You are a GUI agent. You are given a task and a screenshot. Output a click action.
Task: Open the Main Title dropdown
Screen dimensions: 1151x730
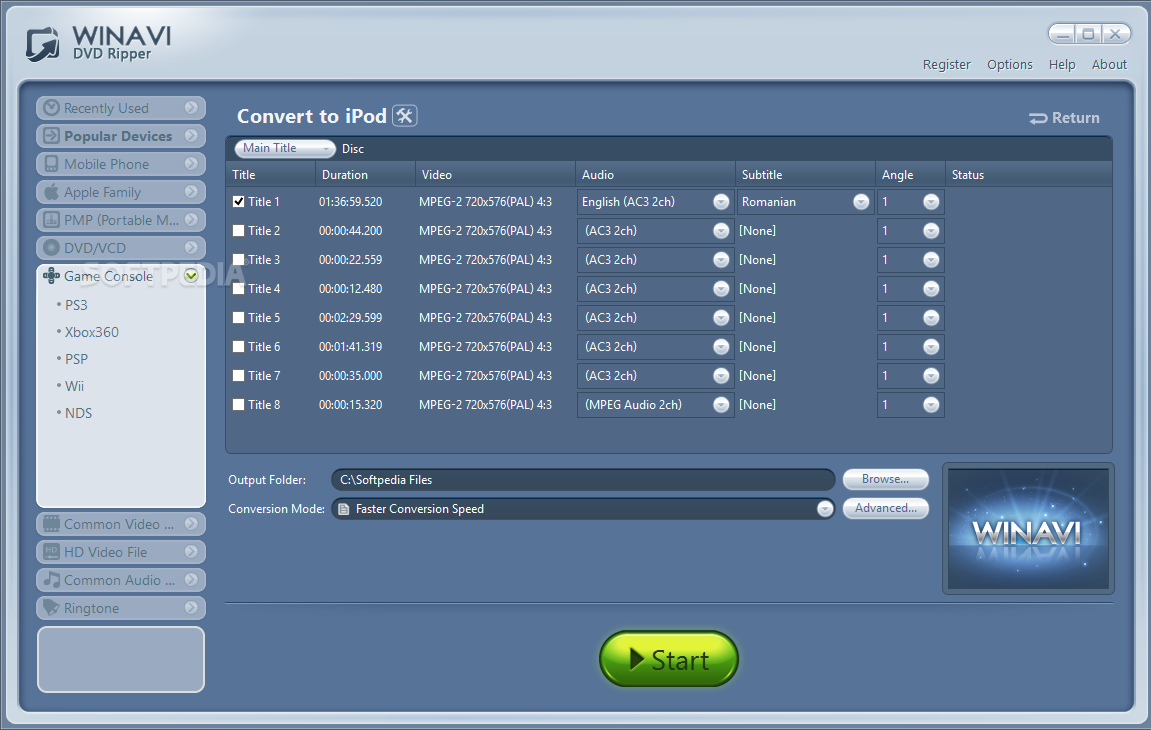[x=285, y=148]
